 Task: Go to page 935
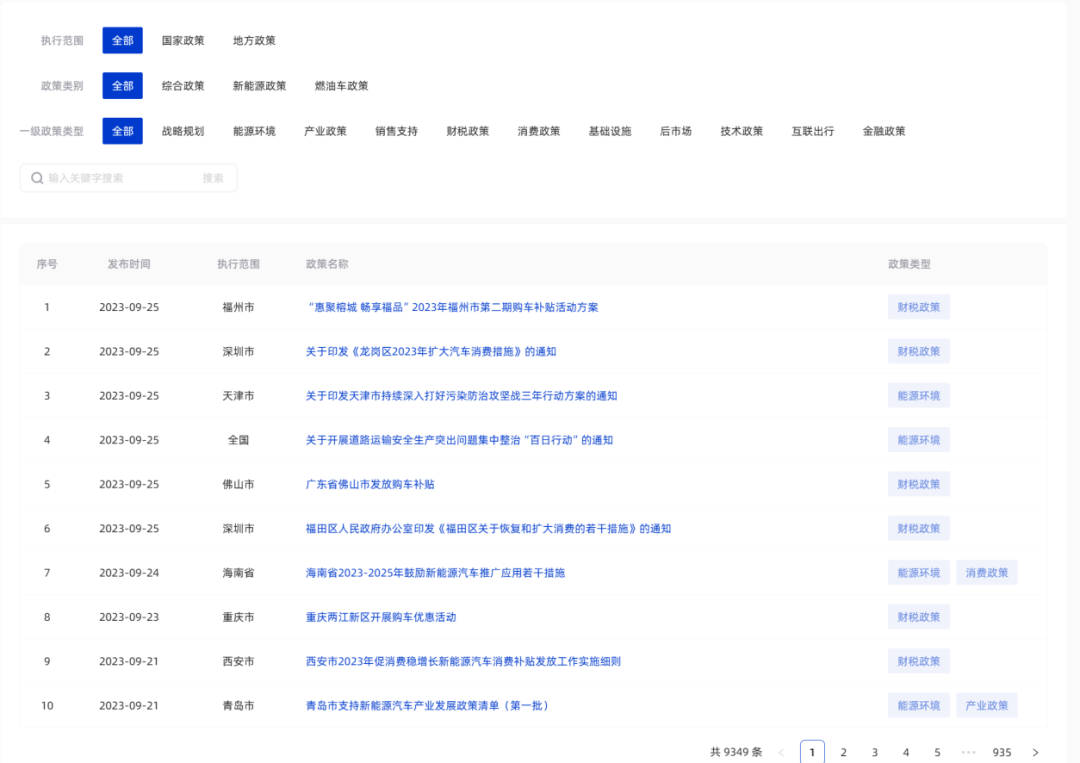coord(1001,752)
